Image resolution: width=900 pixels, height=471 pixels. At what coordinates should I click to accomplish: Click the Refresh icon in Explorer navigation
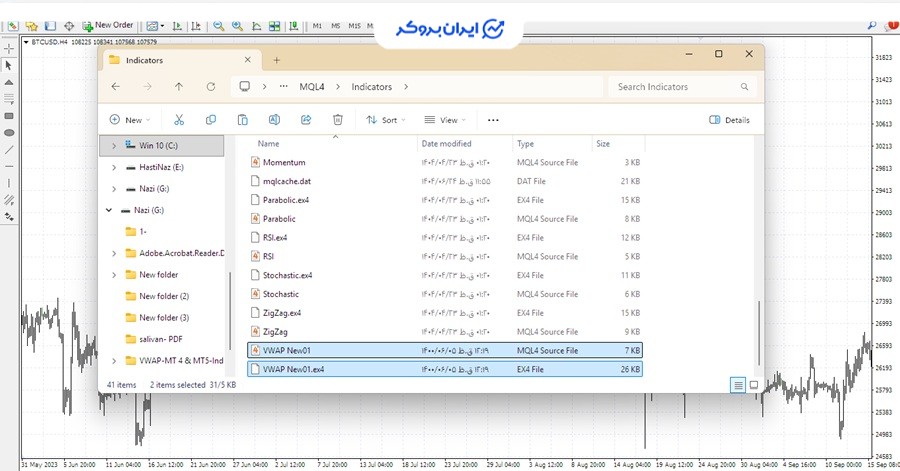pos(210,87)
